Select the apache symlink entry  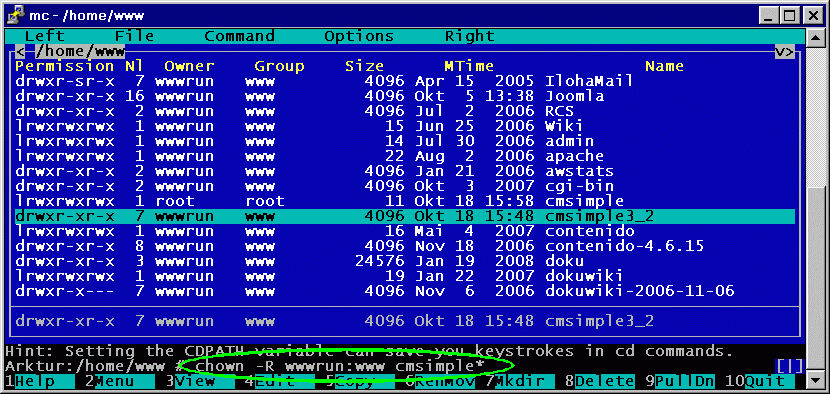point(404,156)
